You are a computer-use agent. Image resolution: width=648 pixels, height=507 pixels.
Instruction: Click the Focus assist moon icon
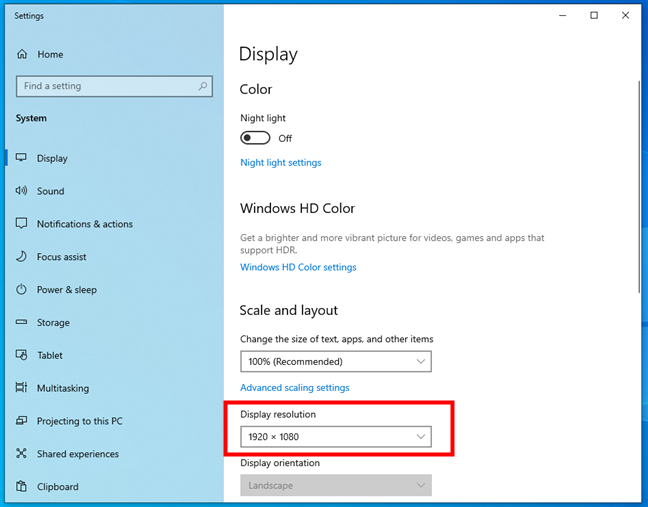tap(21, 257)
